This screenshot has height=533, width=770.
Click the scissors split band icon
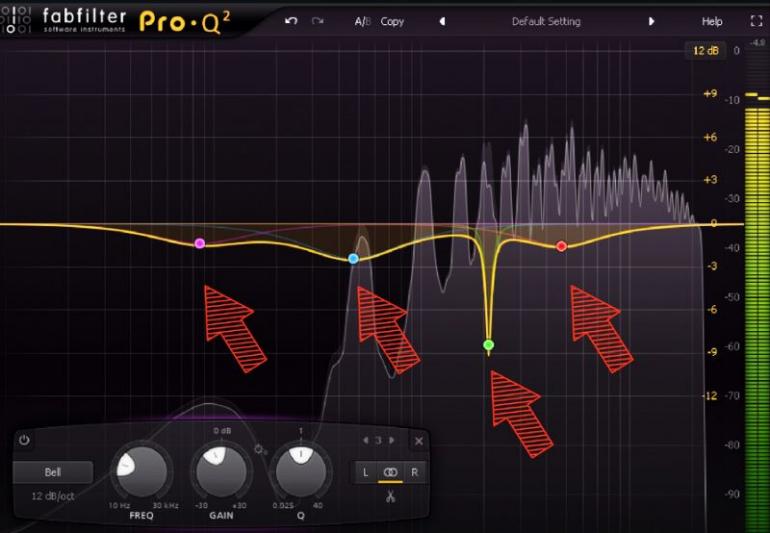390,497
